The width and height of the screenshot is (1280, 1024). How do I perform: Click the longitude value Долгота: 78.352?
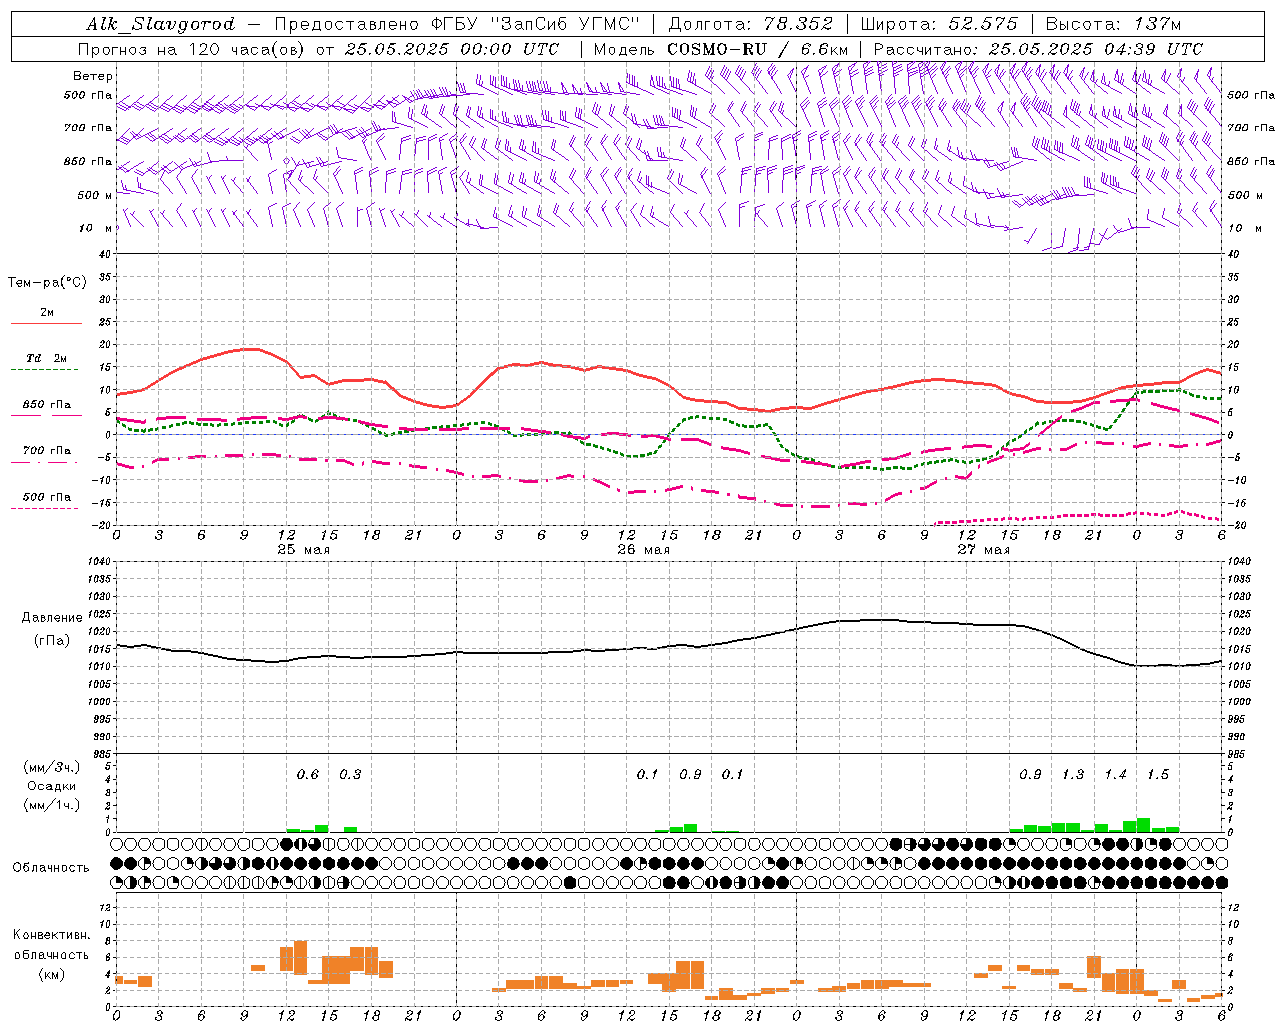pos(749,24)
